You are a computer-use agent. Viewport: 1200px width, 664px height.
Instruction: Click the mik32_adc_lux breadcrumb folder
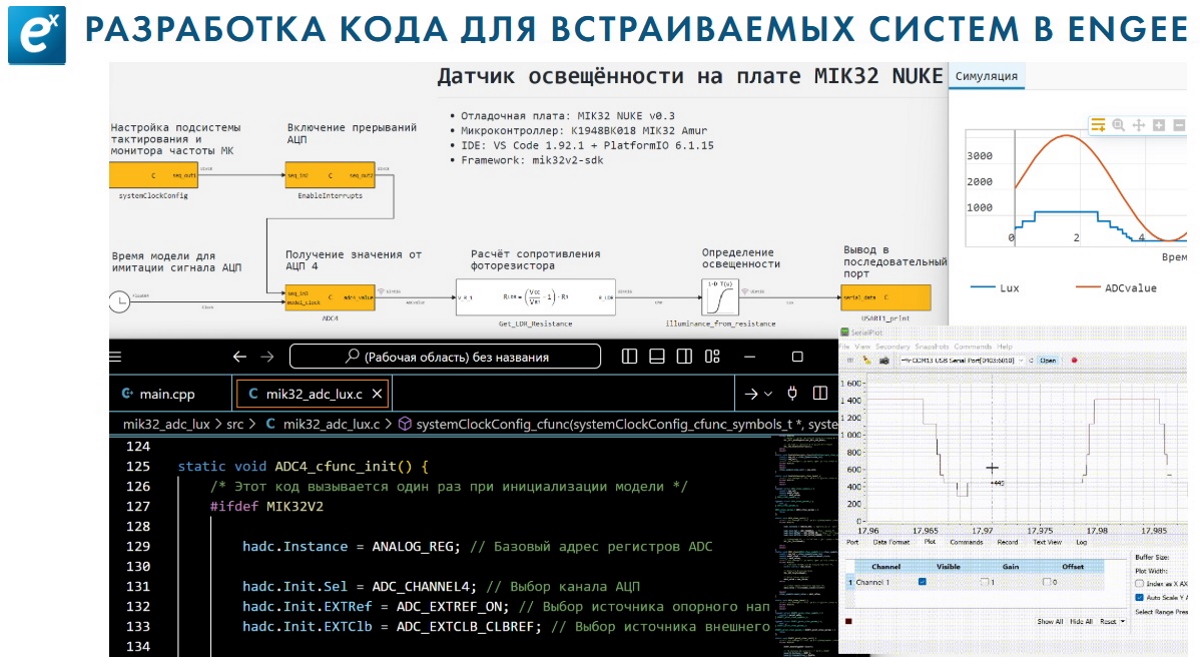(166, 424)
